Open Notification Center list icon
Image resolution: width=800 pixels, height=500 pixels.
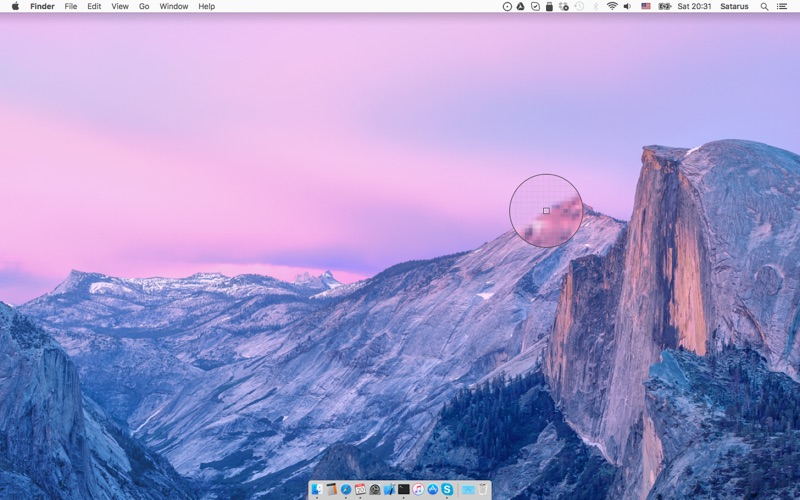click(x=781, y=7)
